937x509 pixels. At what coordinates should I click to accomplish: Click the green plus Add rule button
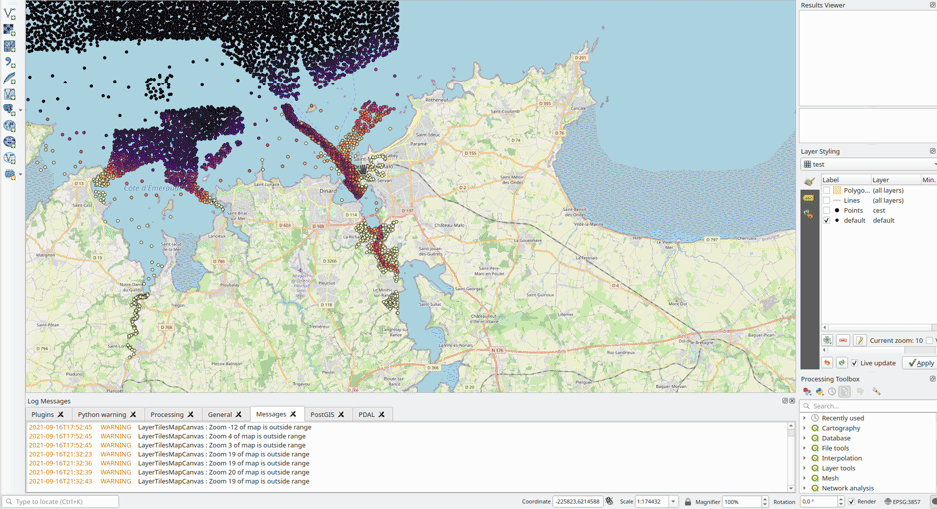pyautogui.click(x=827, y=340)
